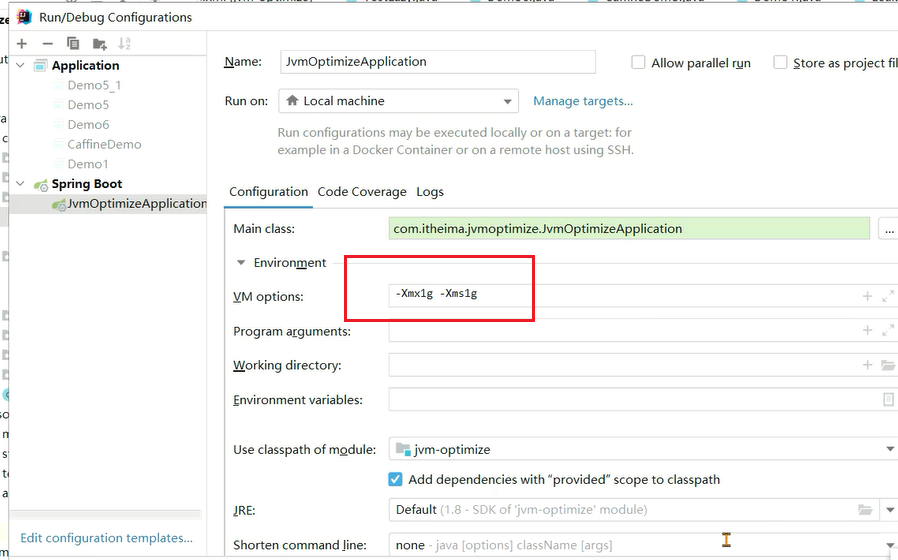898x560 pixels.
Task: Toggle the Store as project file checkbox
Action: (x=781, y=62)
